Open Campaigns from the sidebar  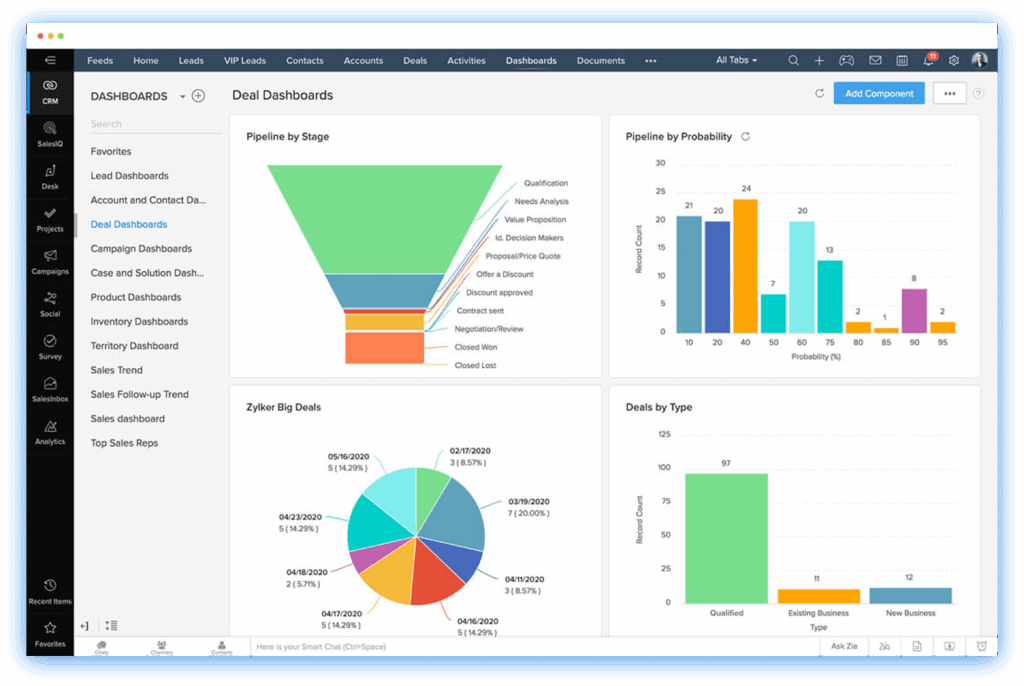pyautogui.click(x=50, y=262)
